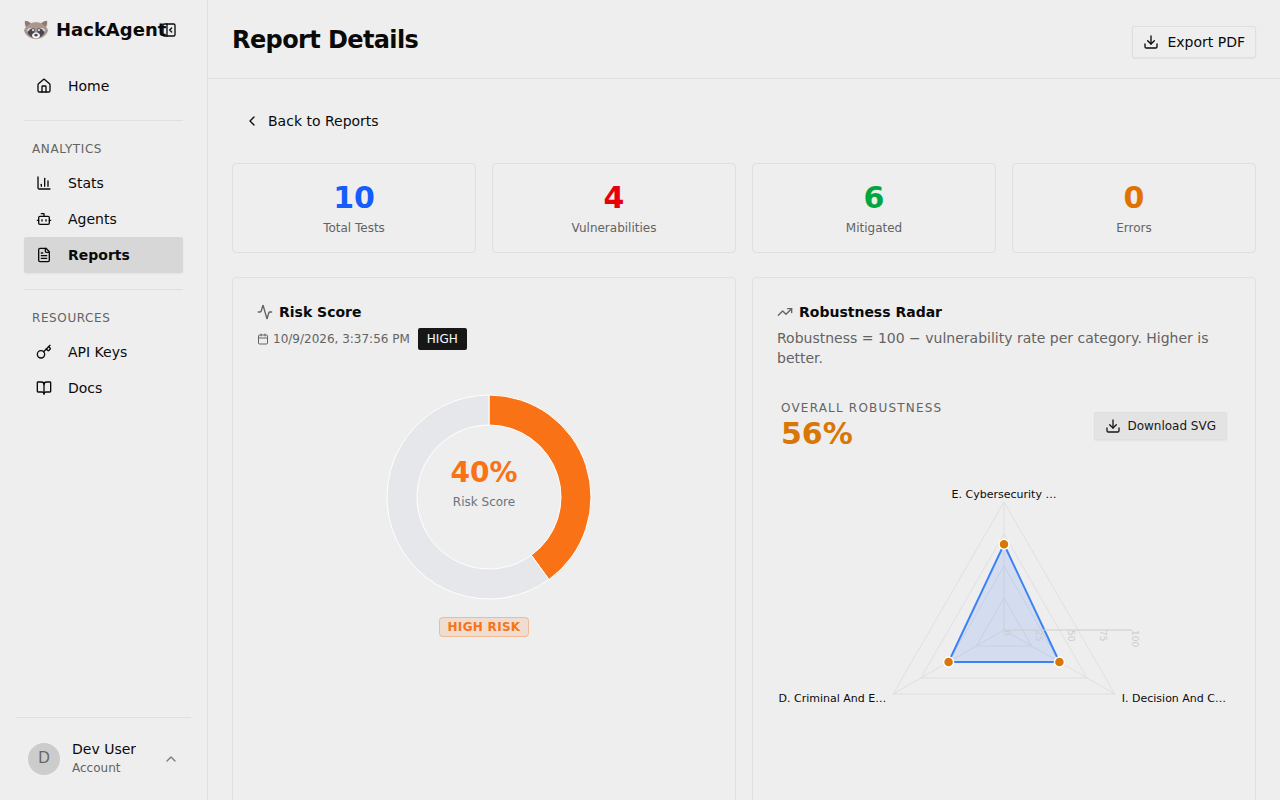Download the radar chart as SVG
The width and height of the screenshot is (1280, 800).
(1160, 426)
